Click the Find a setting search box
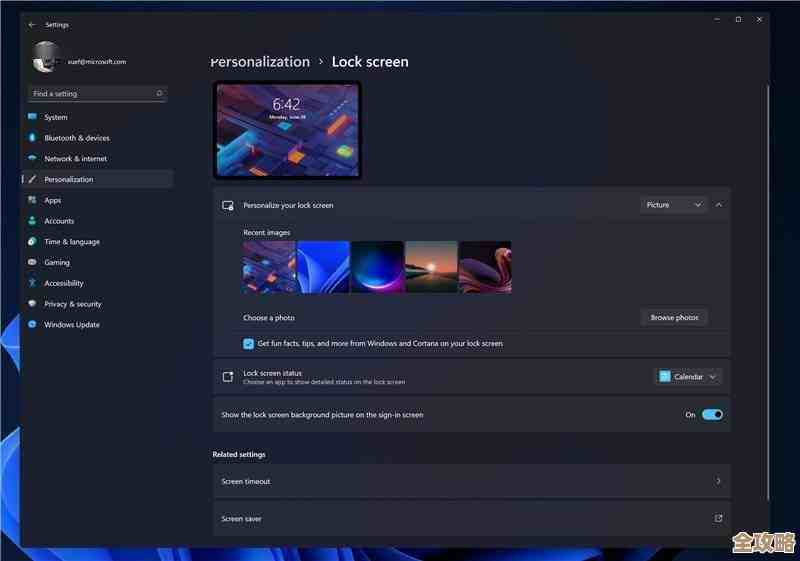 97,94
